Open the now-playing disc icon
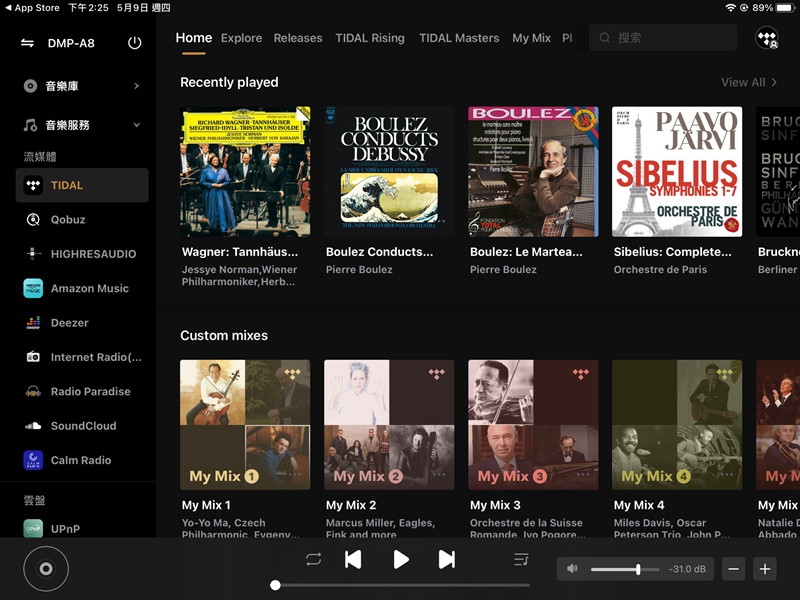This screenshot has height=600, width=800. click(46, 568)
